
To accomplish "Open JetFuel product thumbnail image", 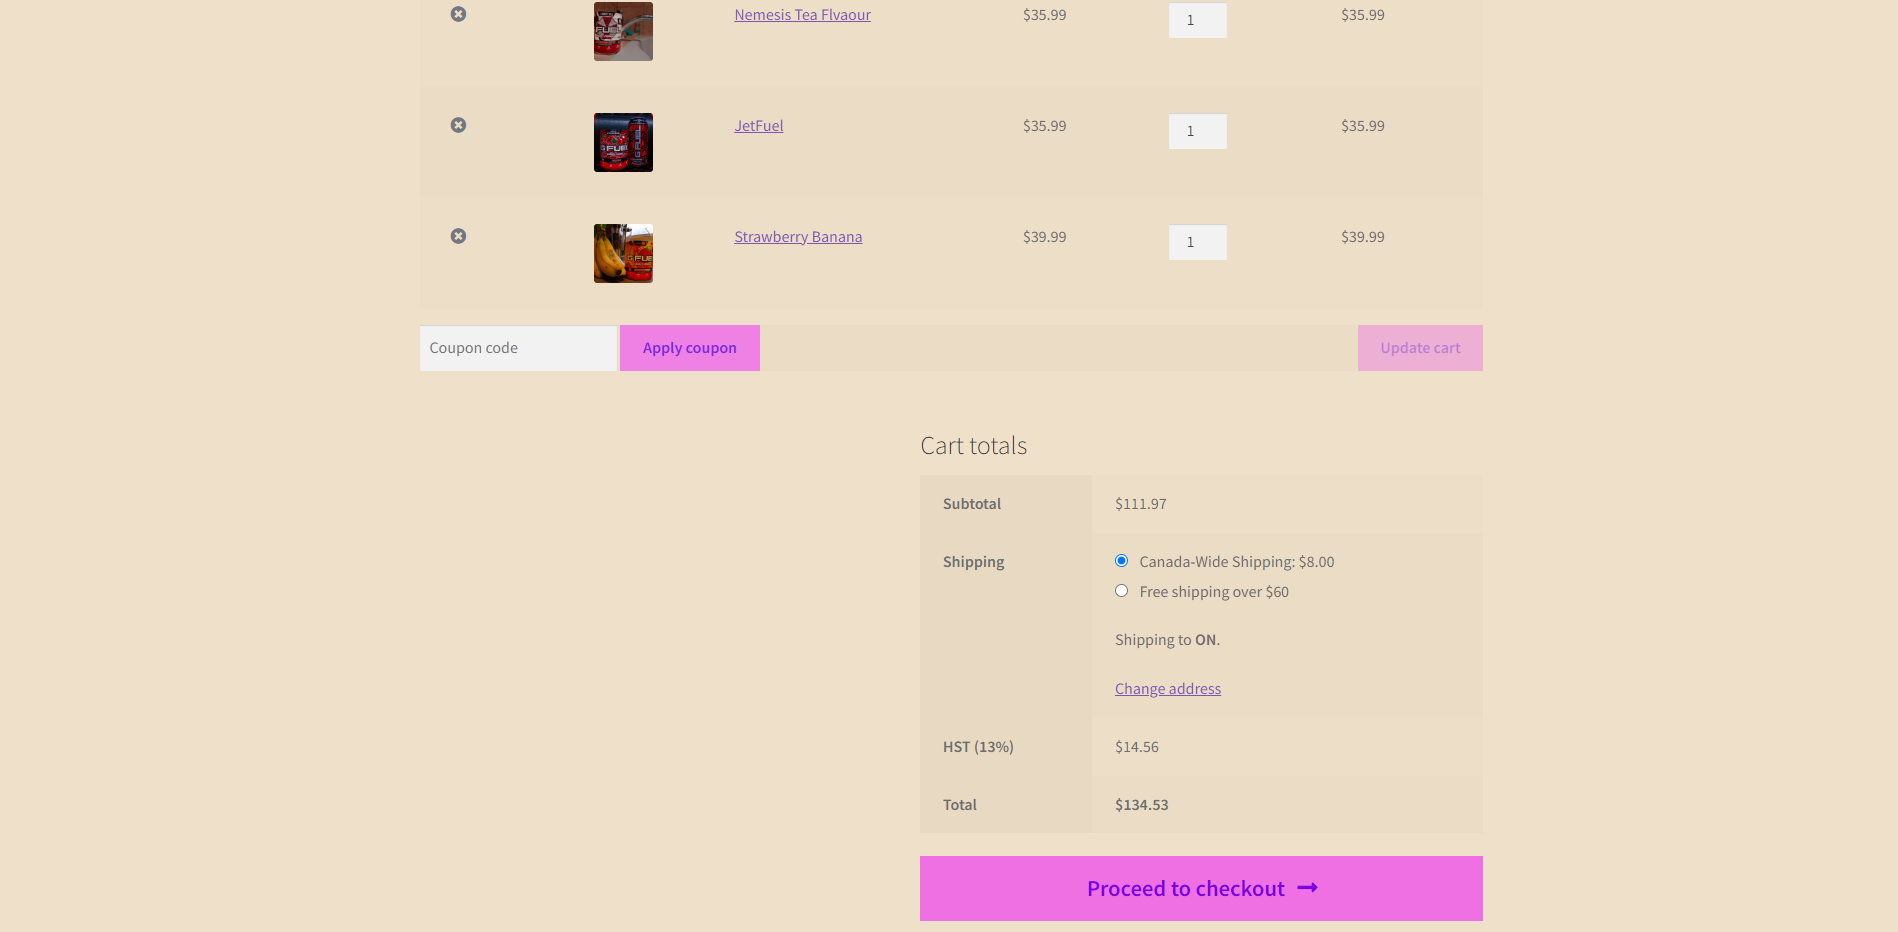I will (x=623, y=142).
